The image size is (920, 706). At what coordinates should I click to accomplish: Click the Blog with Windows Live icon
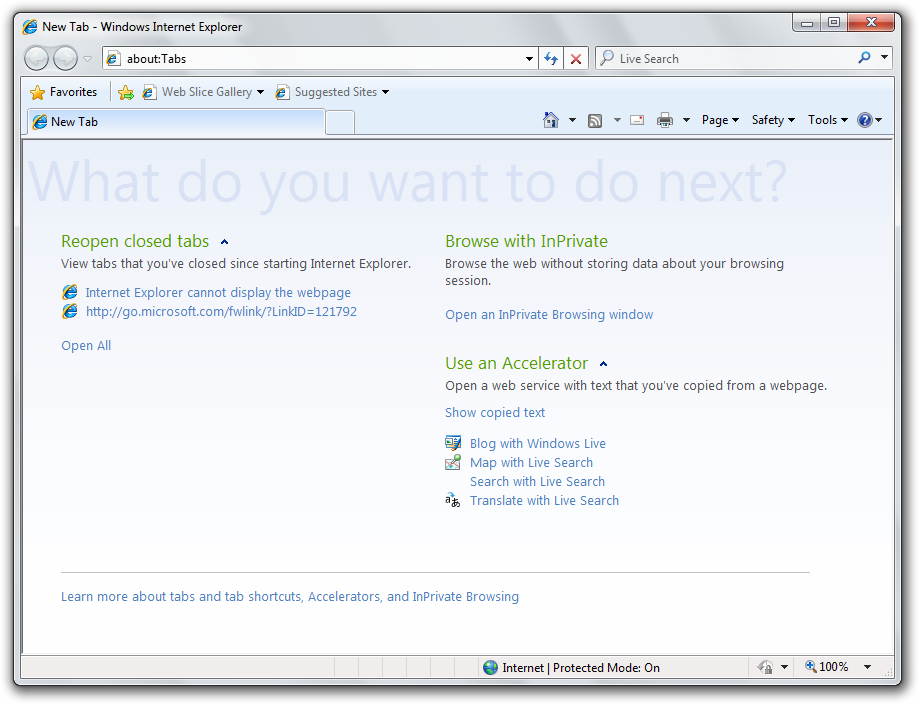tap(453, 443)
